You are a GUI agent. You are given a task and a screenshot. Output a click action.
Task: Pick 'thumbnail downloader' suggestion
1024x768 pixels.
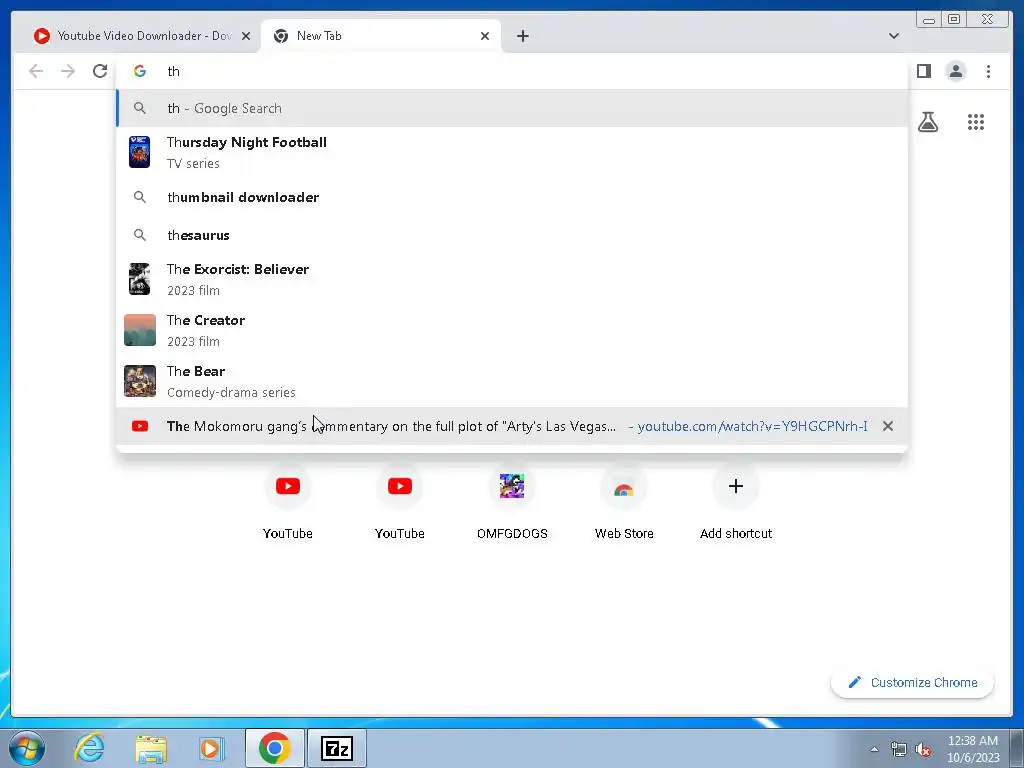(x=511, y=197)
